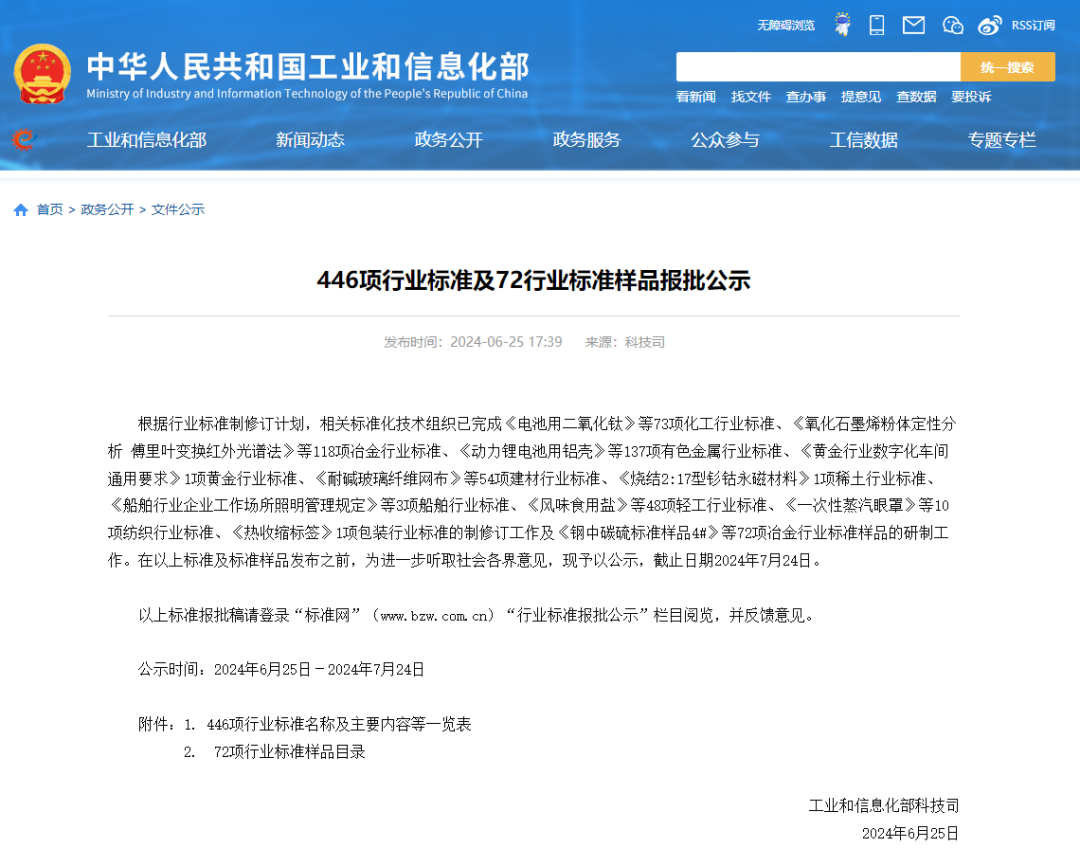
Task: Open RSS订阅 subscription link
Action: tap(1033, 25)
